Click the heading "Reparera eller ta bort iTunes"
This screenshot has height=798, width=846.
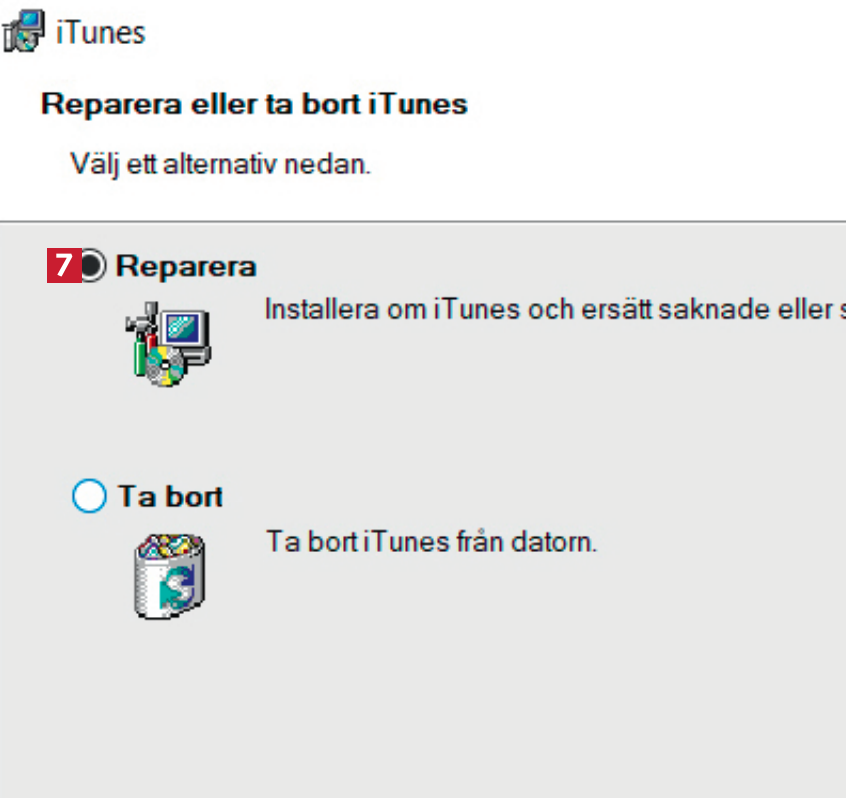click(254, 103)
